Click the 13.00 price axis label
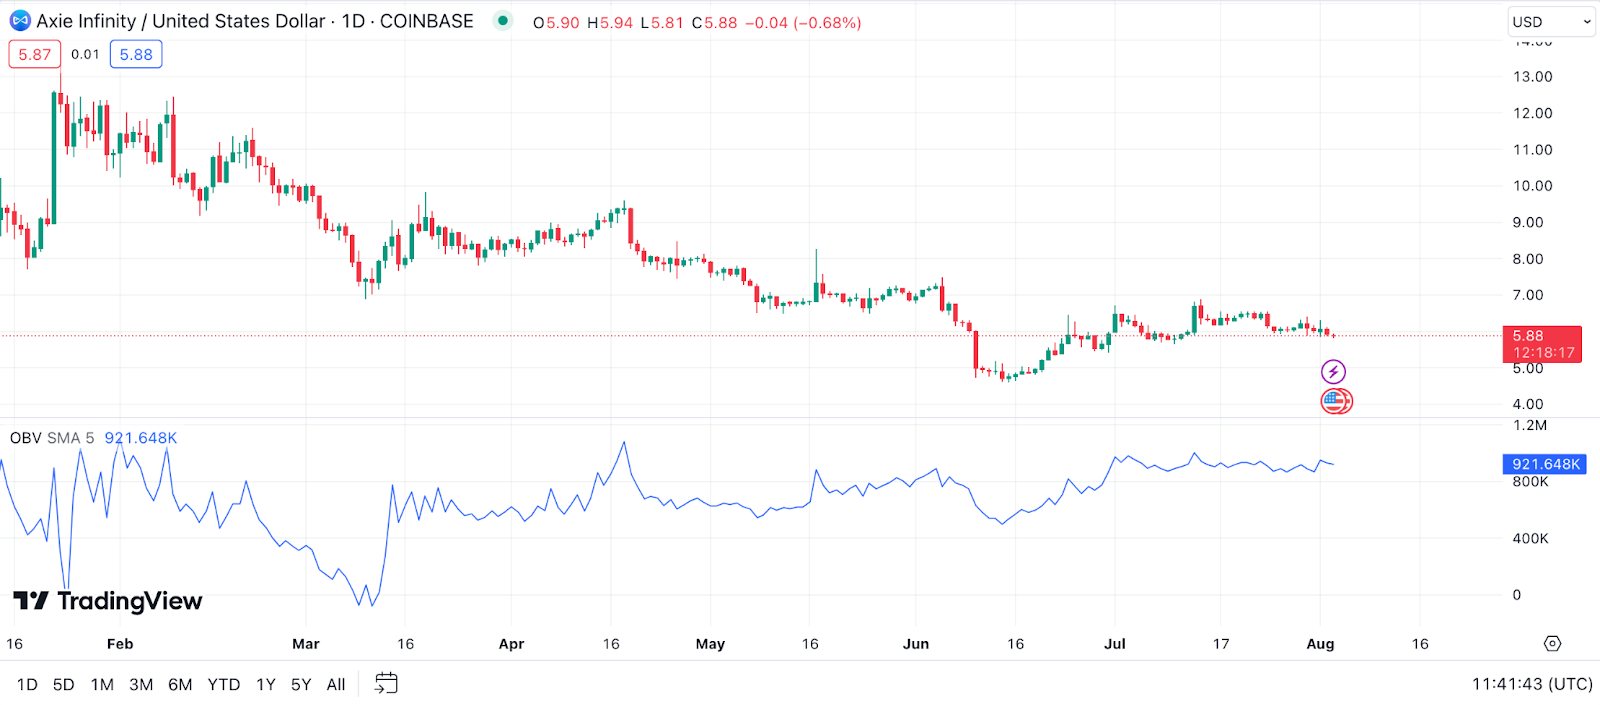This screenshot has width=1600, height=705. coord(1533,77)
